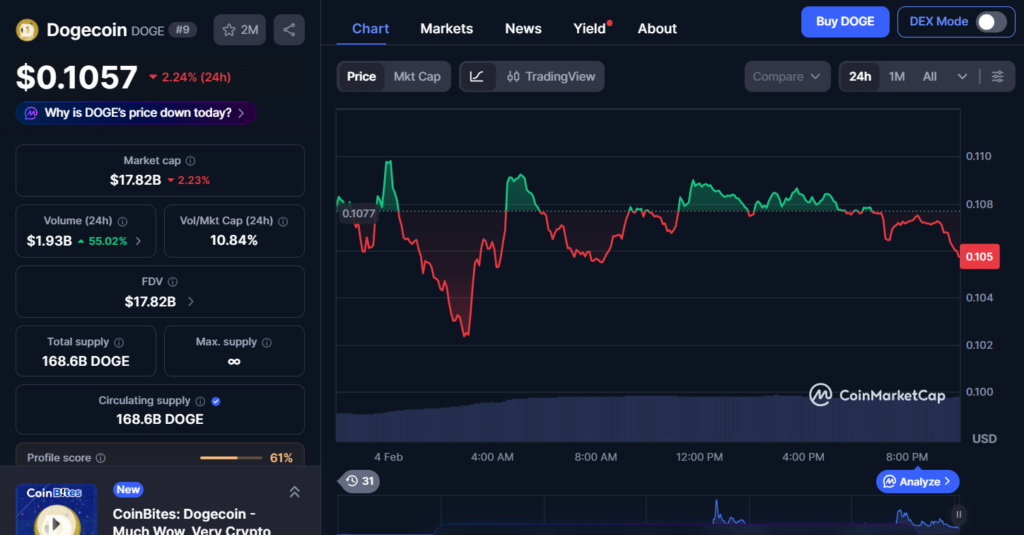Open the chart settings sliders icon

(997, 77)
